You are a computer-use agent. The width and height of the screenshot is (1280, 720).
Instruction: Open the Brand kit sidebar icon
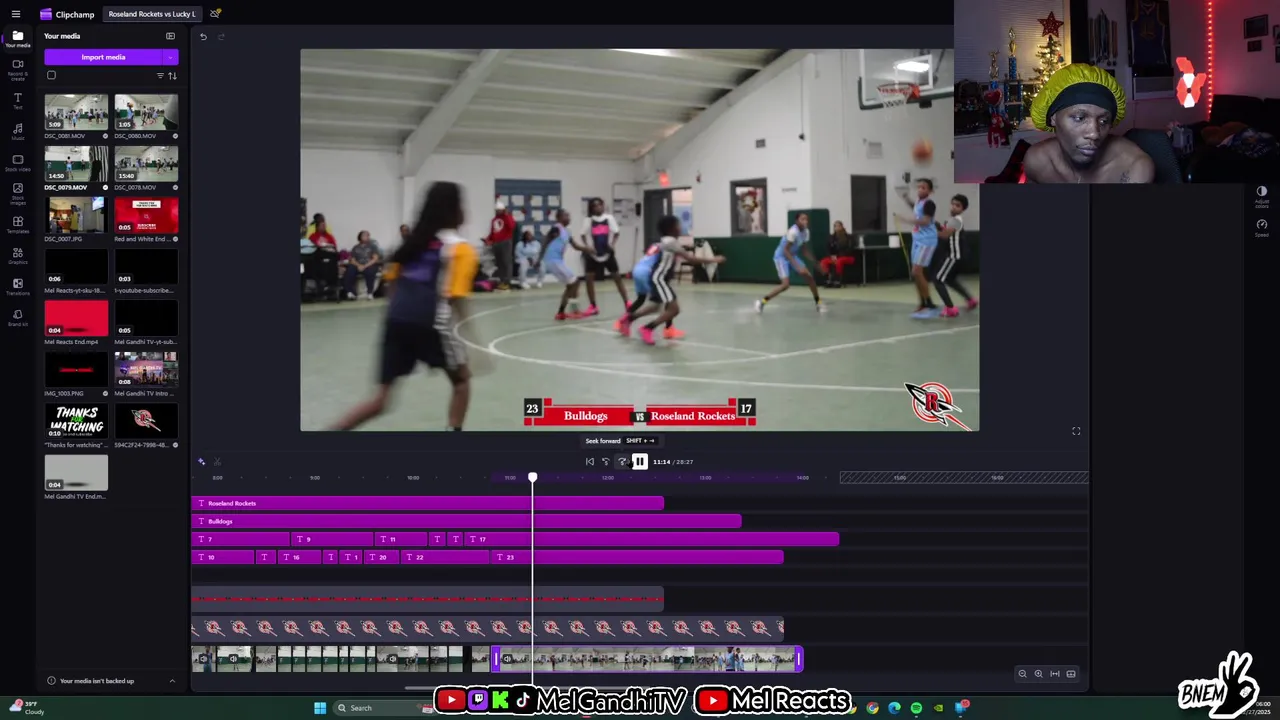tap(17, 318)
